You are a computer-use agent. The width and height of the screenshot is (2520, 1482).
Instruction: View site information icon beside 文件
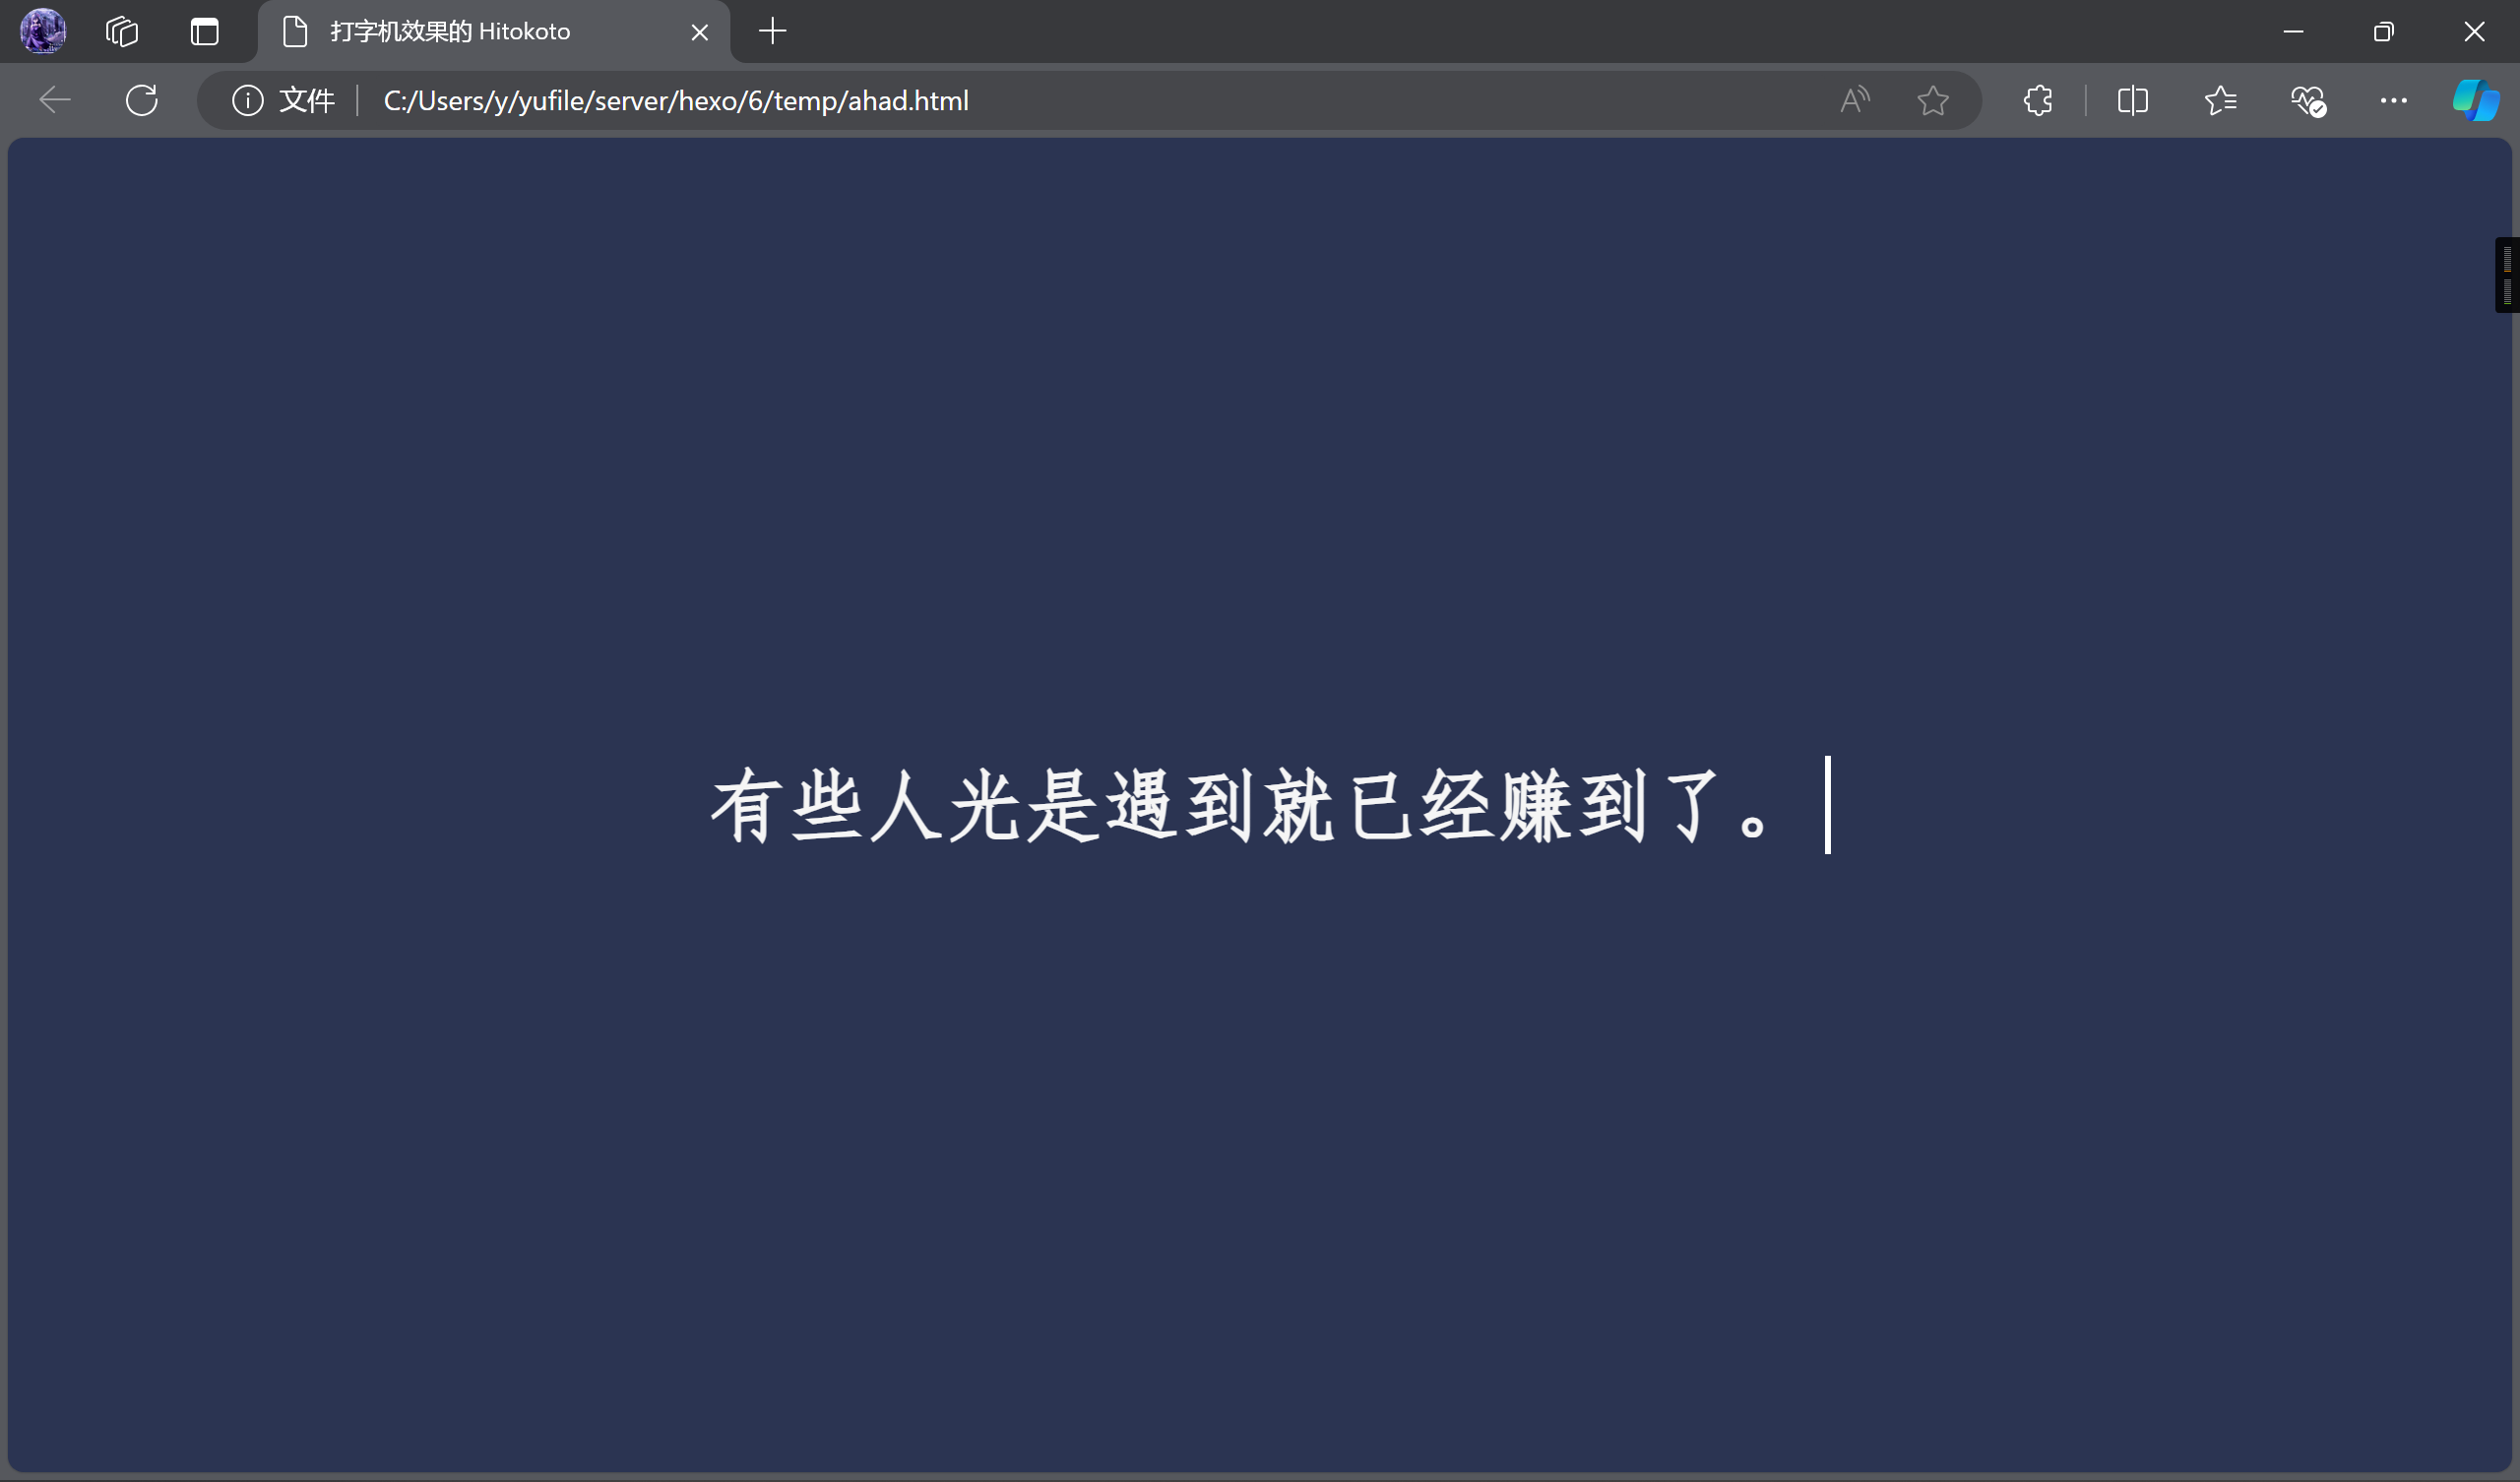(x=247, y=101)
